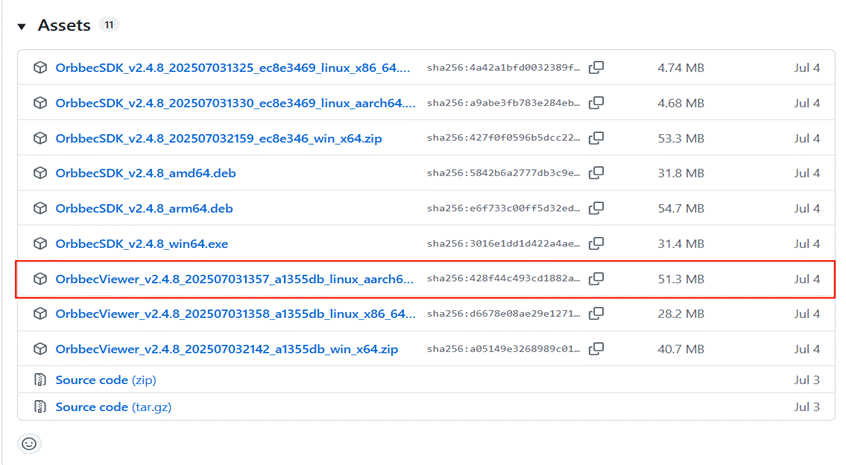Click package icon beside arm64.deb
The height and width of the screenshot is (465, 846).
pos(40,208)
